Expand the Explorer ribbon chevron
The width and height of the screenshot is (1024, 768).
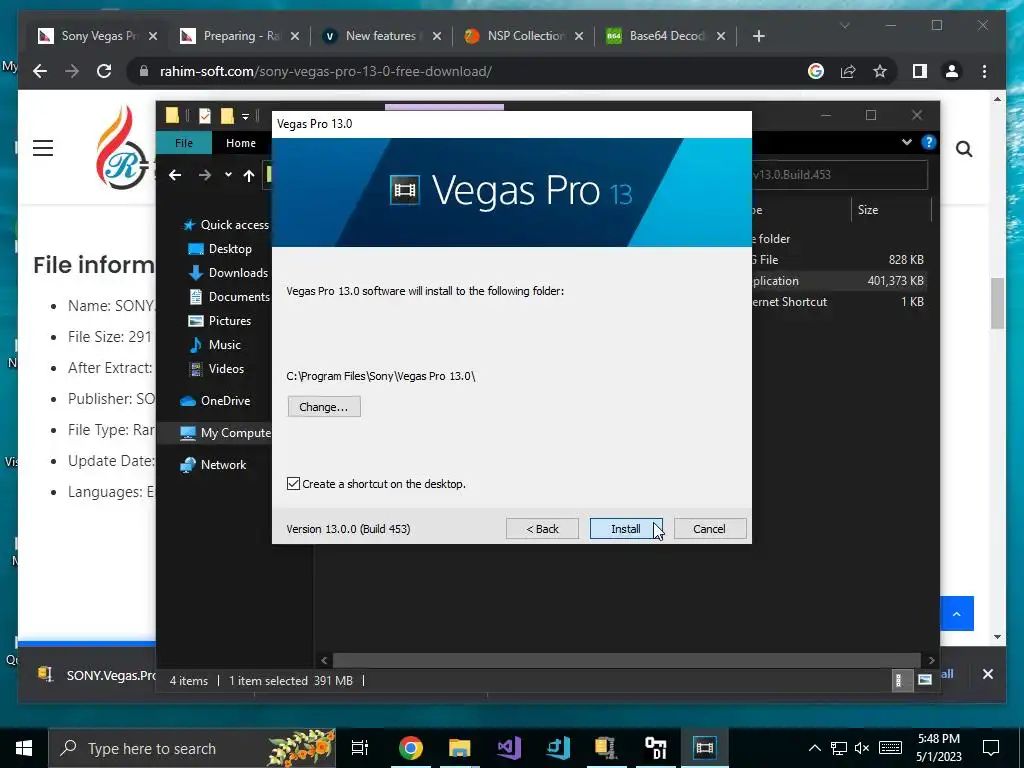(906, 142)
